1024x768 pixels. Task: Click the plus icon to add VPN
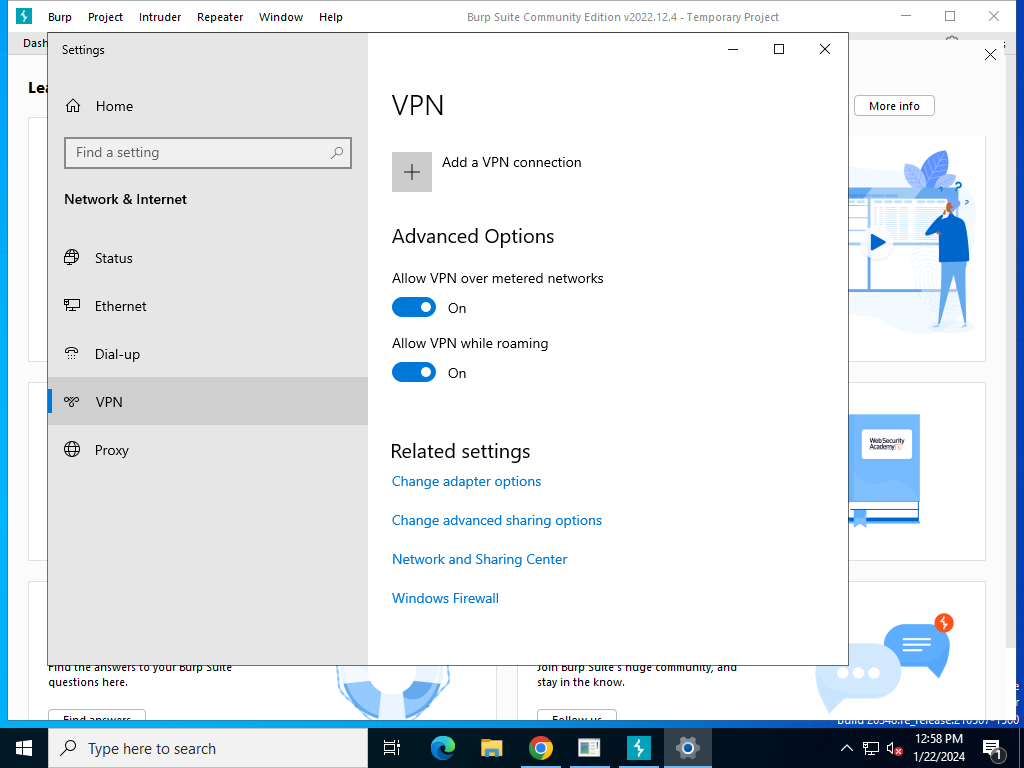tap(412, 172)
